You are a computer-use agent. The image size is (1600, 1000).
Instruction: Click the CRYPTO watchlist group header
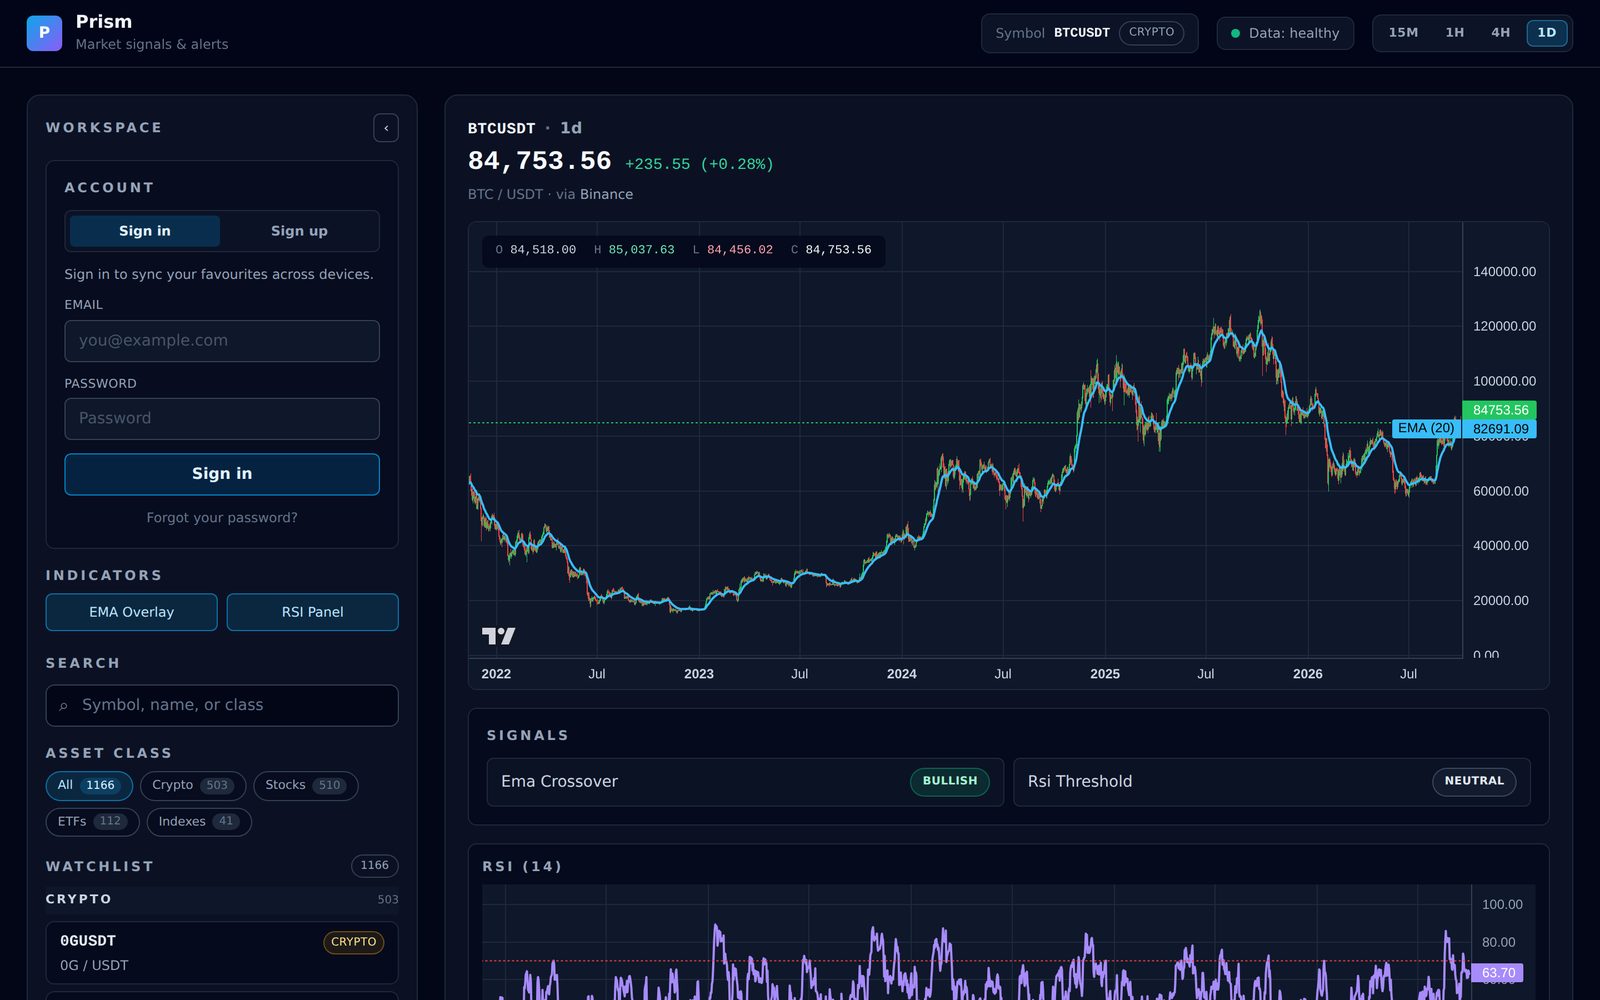[222, 900]
